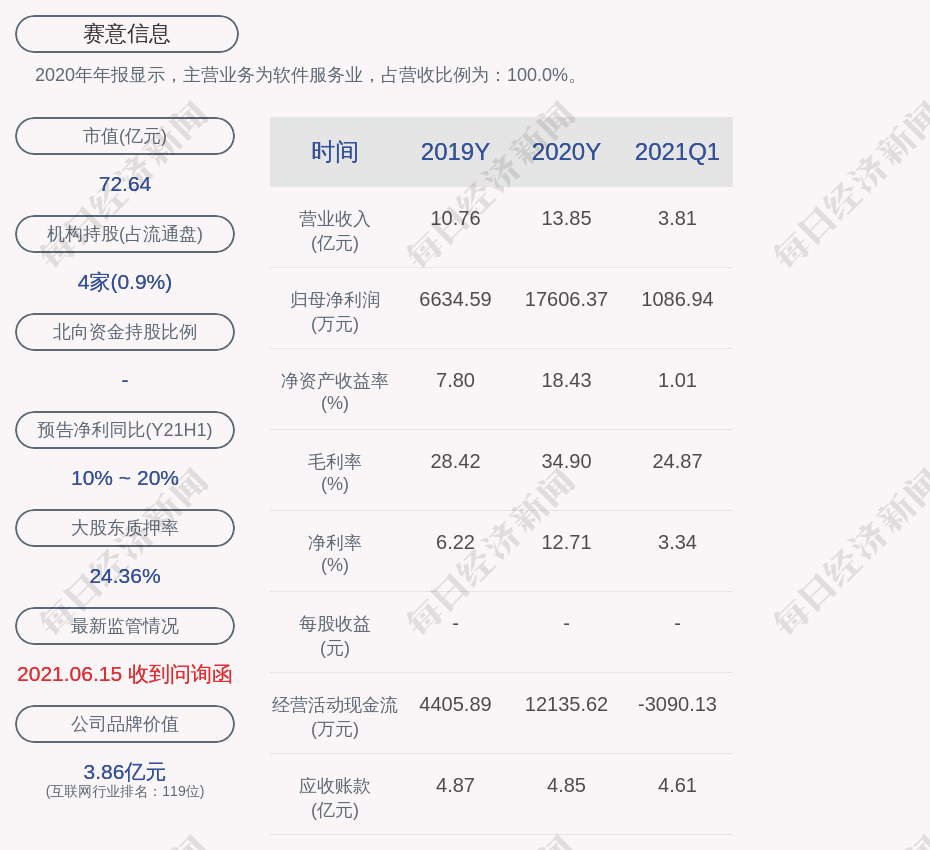The width and height of the screenshot is (930, 850).
Task: Select cash flow value -3090.13
Action: (677, 704)
